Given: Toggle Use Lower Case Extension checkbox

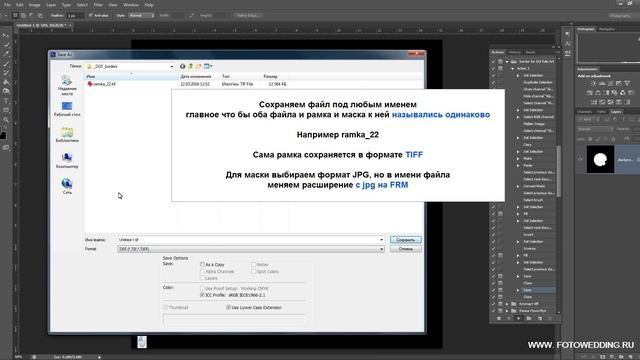Looking at the screenshot, I should click(228, 307).
